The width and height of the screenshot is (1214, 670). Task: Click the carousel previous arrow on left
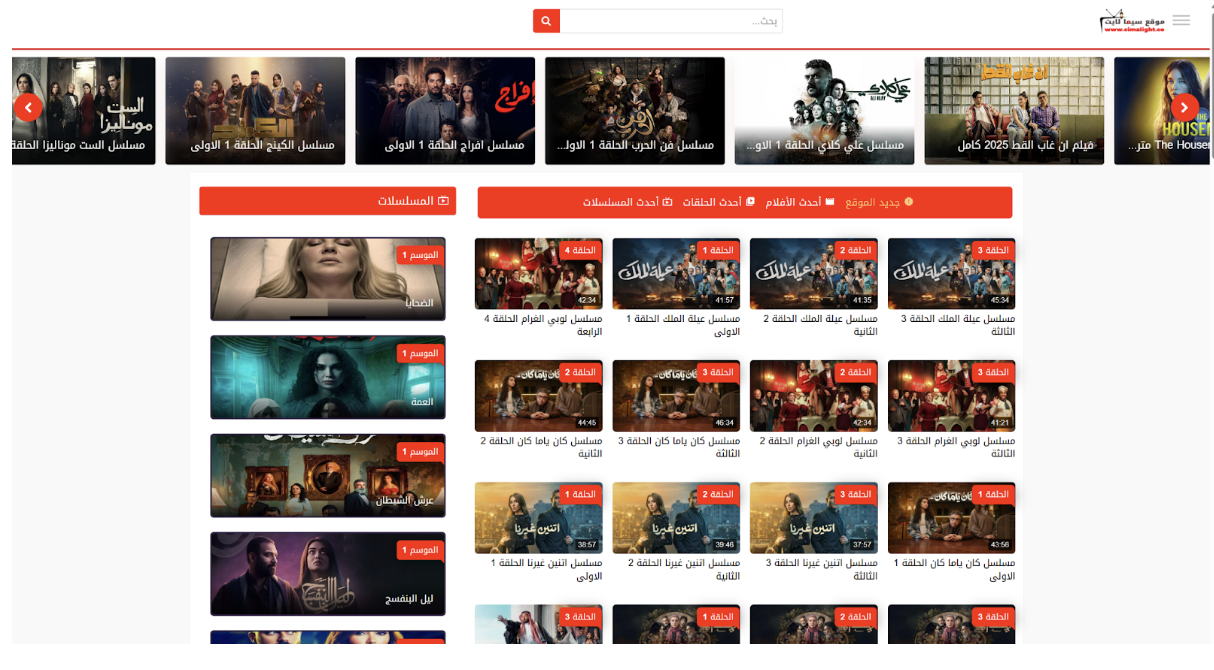point(28,107)
